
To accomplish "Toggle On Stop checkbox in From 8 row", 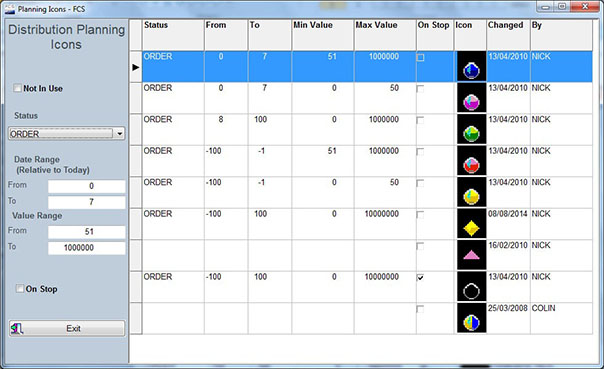I will [x=421, y=121].
